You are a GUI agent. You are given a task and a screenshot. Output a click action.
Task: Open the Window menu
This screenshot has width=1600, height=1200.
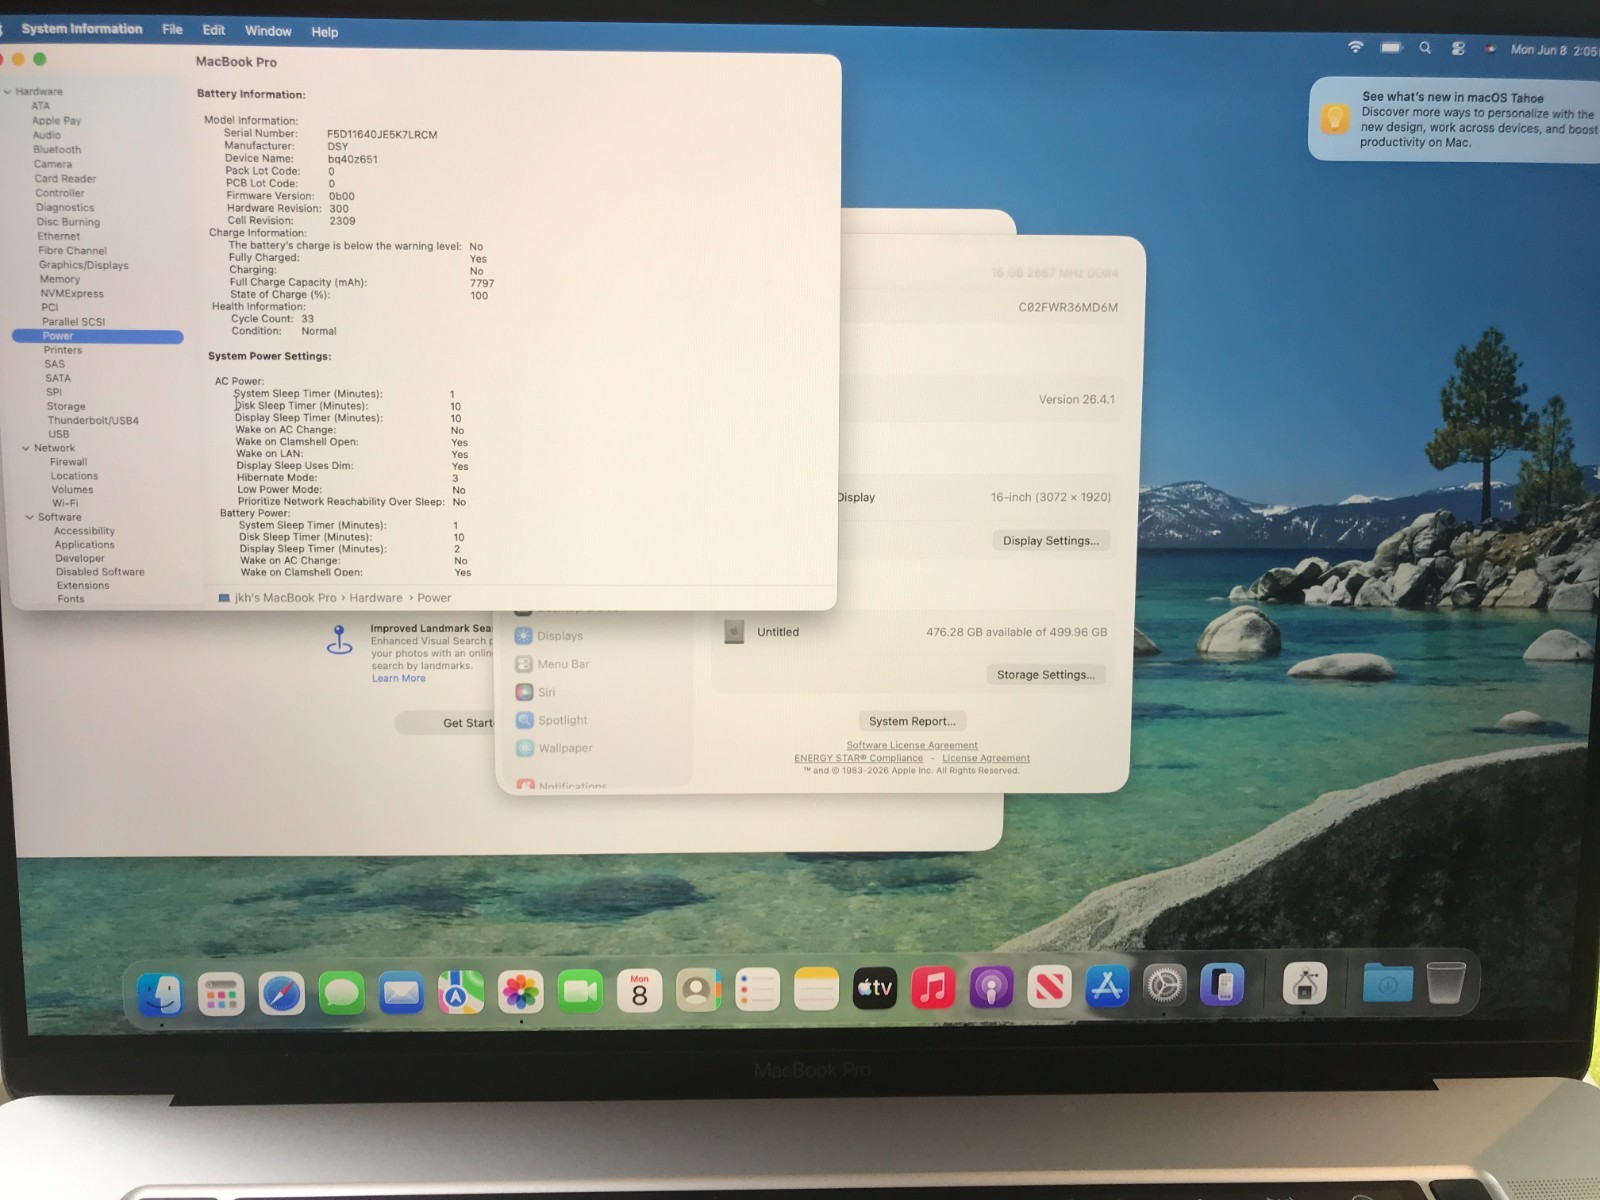268,31
